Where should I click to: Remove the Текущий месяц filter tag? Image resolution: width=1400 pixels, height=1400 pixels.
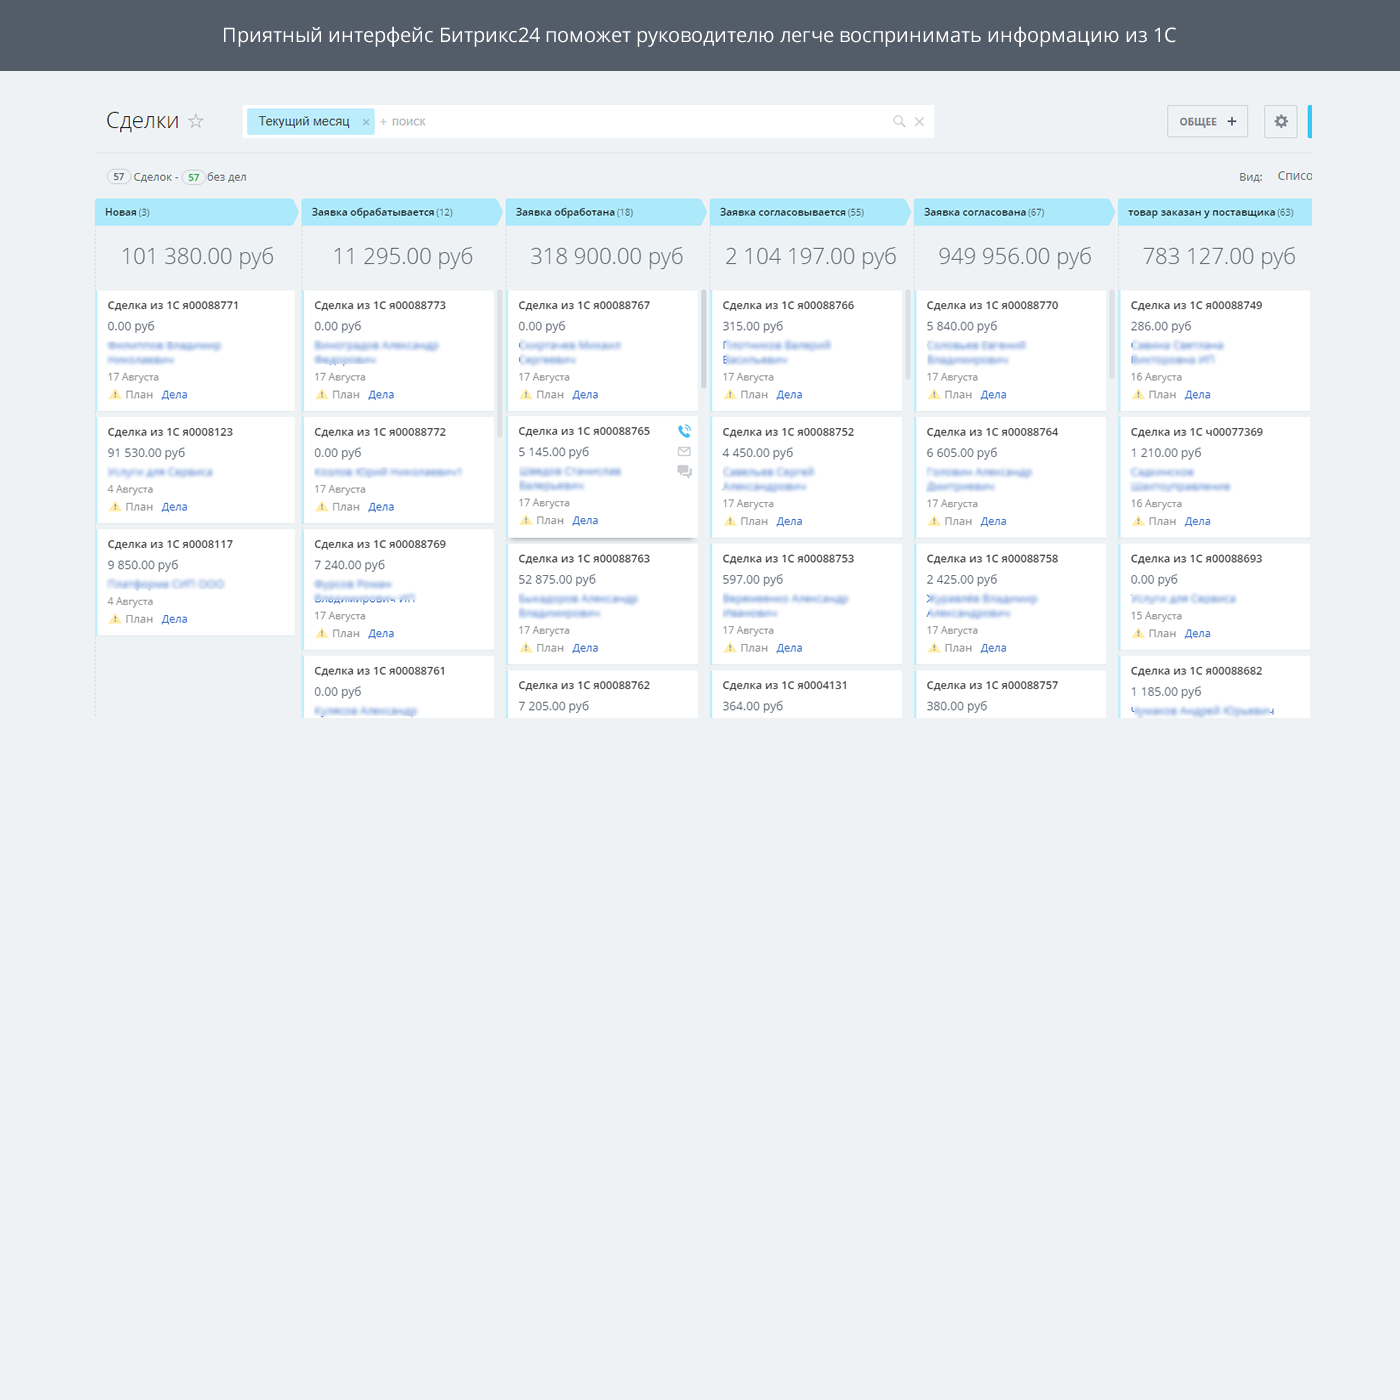[x=366, y=122]
